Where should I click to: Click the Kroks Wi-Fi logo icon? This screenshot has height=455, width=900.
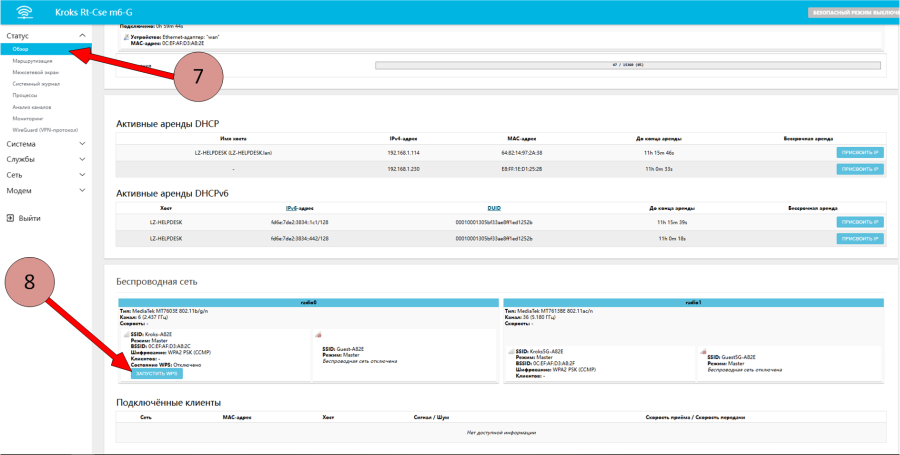pos(23,13)
